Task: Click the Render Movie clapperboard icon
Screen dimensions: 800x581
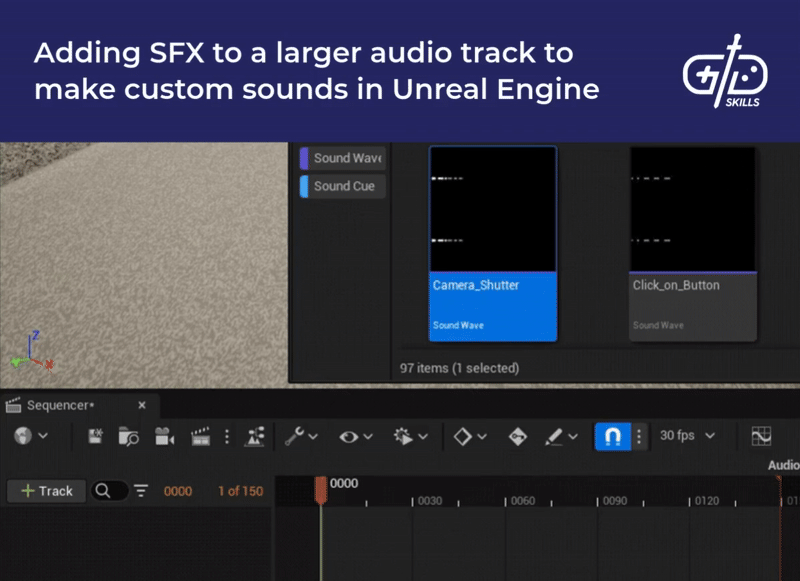Action: [x=199, y=436]
